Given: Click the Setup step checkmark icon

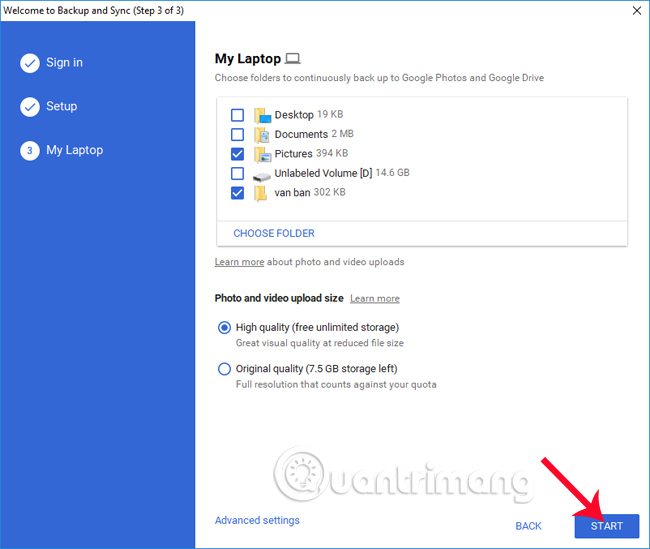Looking at the screenshot, I should tap(30, 107).
